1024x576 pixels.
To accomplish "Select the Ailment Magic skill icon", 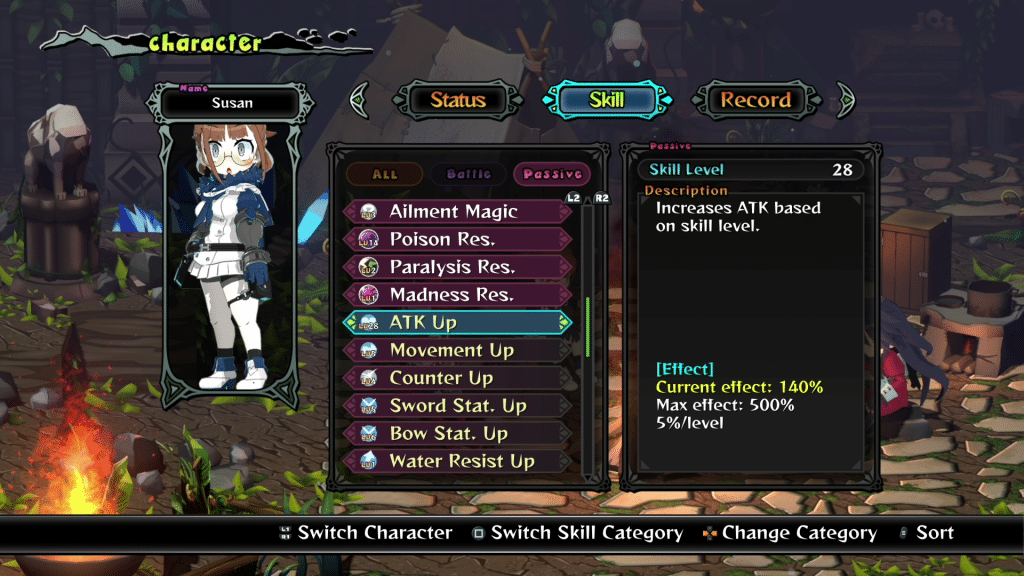I will (x=368, y=212).
